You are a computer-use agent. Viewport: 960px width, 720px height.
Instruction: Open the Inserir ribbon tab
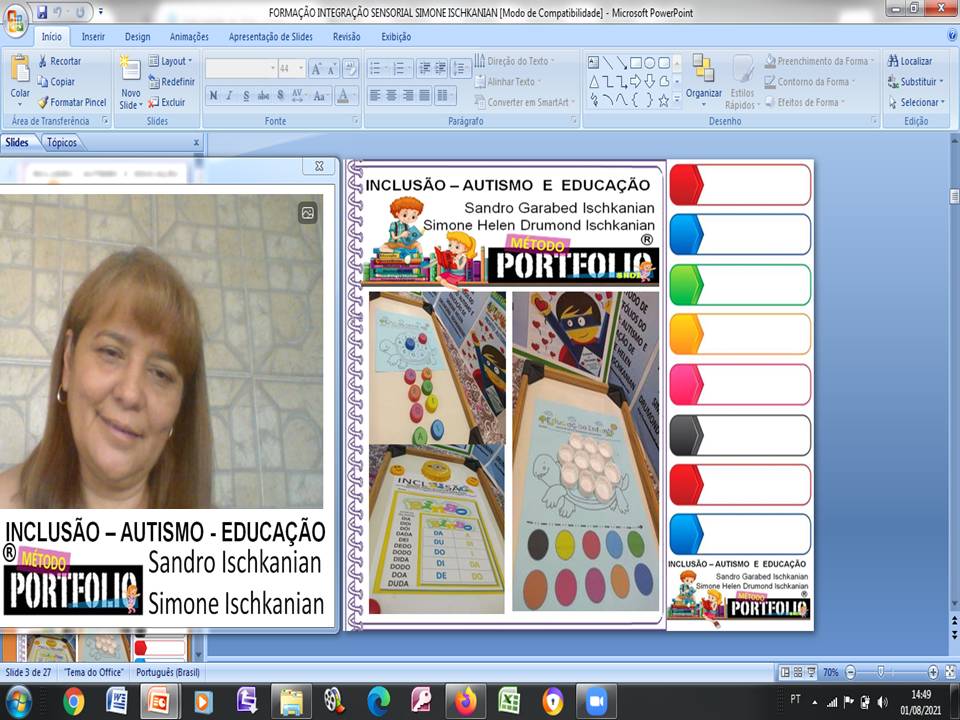tap(93, 37)
